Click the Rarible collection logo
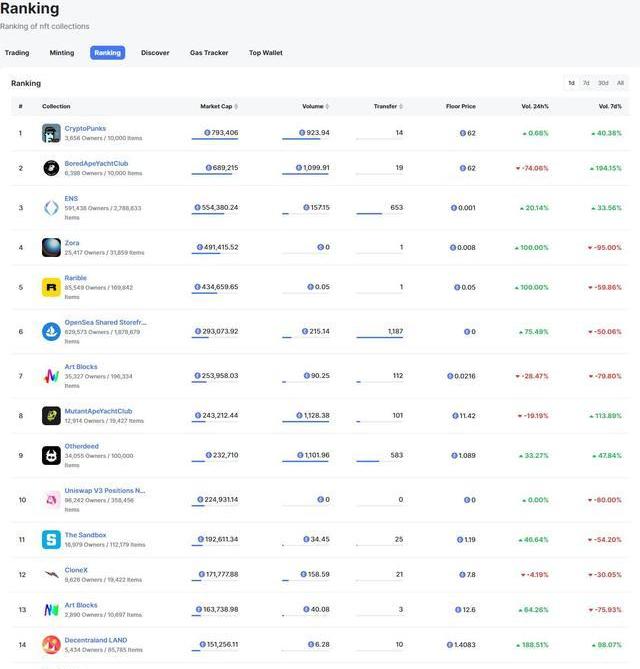 [x=51, y=287]
